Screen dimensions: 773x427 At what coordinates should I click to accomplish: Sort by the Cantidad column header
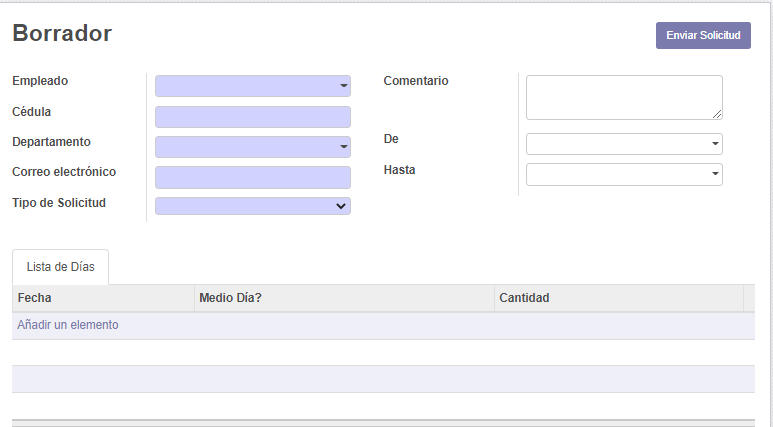point(619,298)
